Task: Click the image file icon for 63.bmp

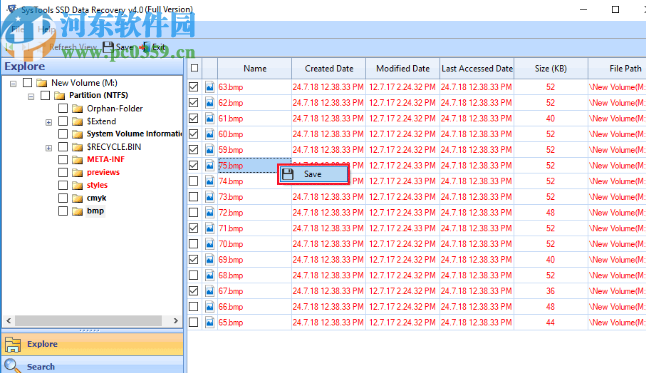Action: pos(210,87)
